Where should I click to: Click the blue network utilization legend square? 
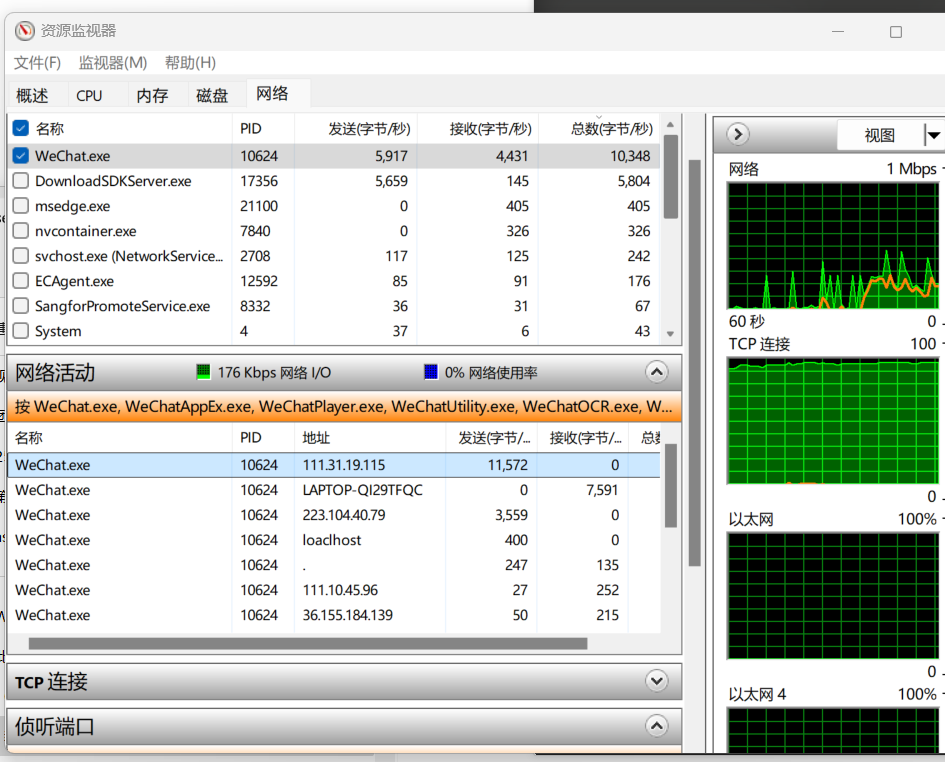tap(431, 372)
